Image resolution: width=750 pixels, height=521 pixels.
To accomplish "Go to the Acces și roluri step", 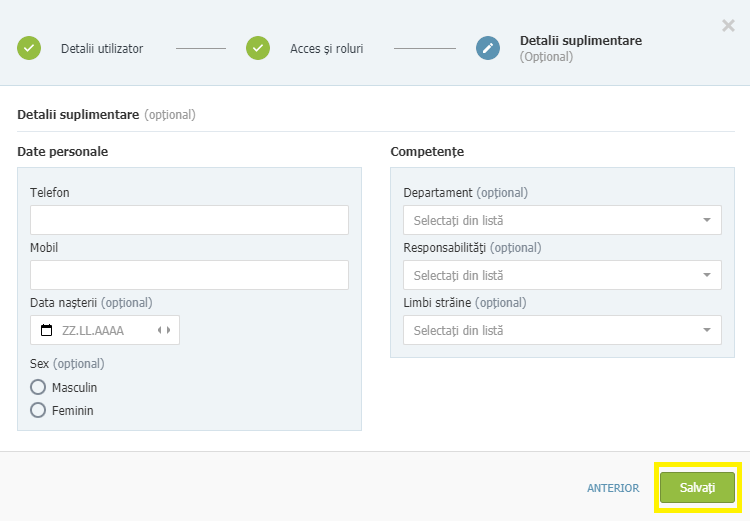I will (x=327, y=49).
